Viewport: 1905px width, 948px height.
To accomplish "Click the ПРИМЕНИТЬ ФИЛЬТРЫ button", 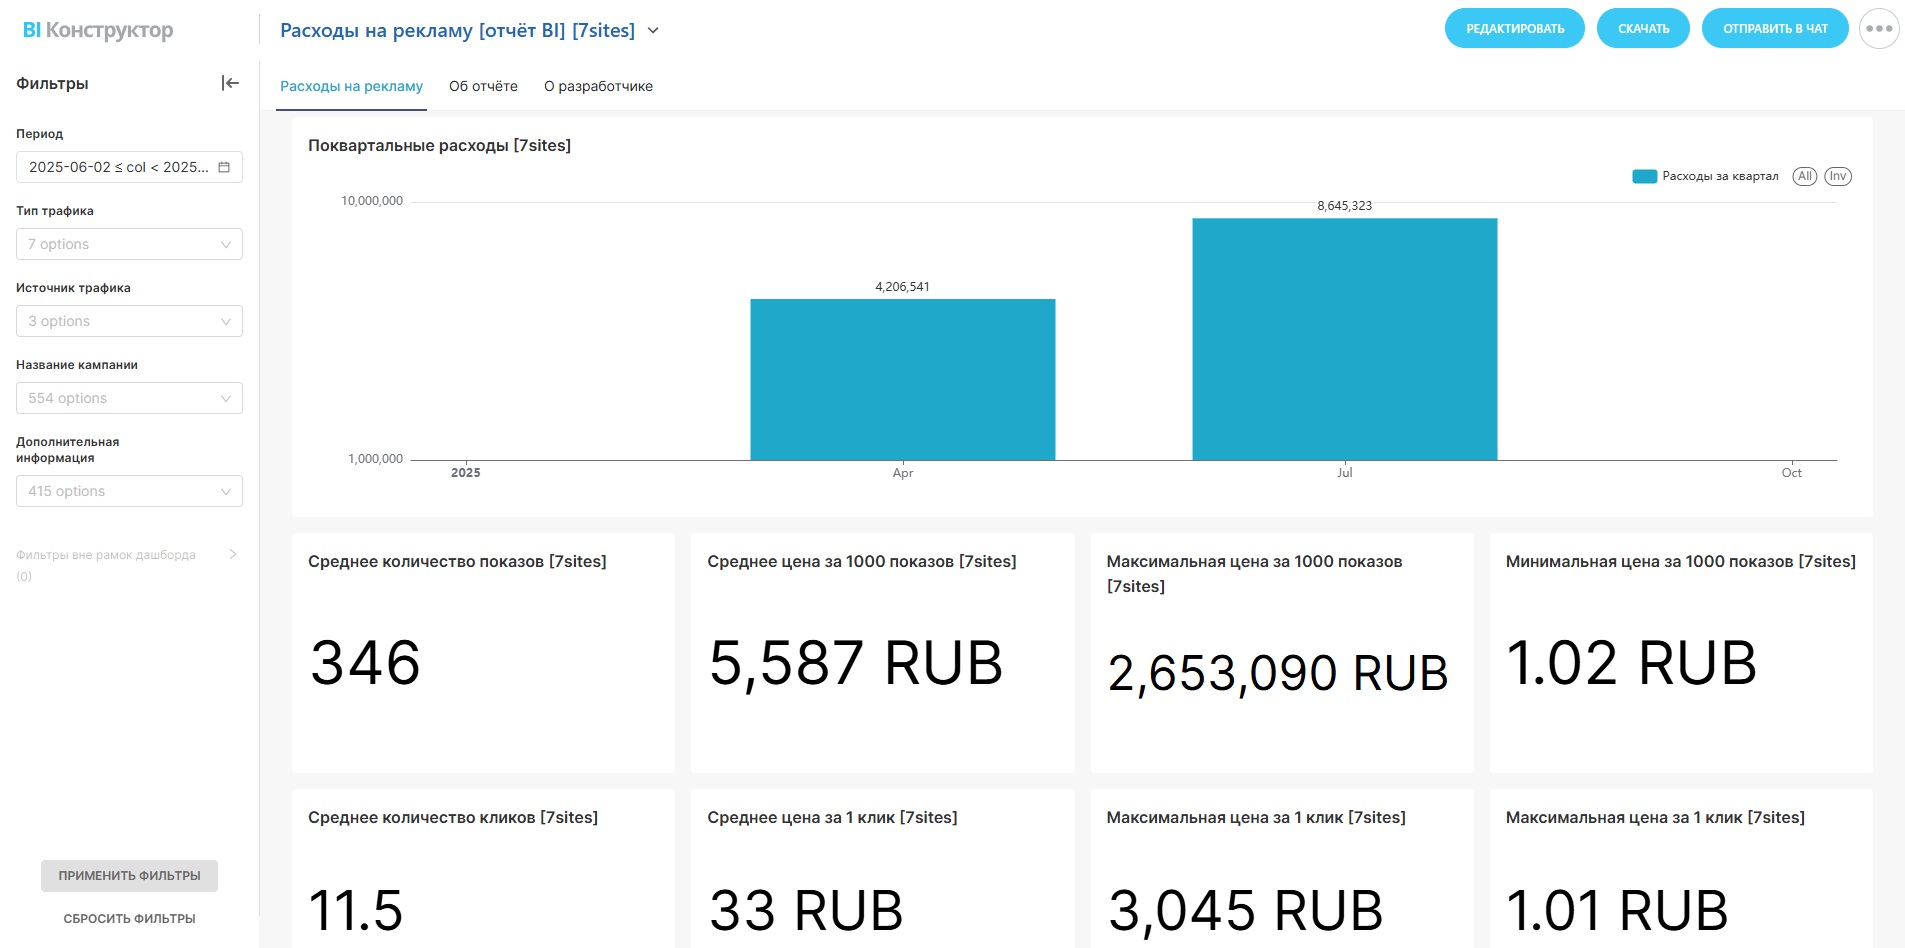I will [129, 876].
